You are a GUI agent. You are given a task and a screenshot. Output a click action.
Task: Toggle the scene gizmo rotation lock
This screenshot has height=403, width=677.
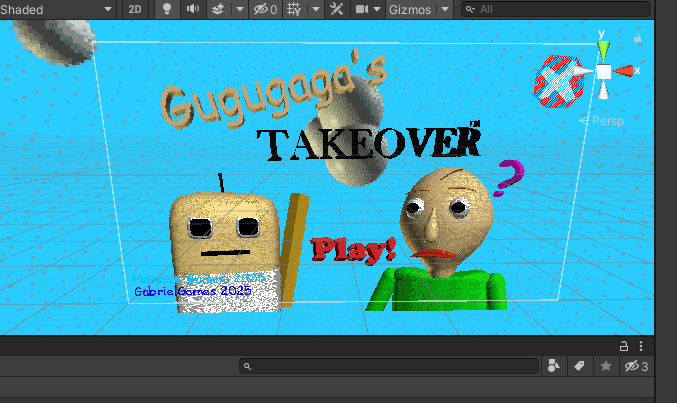click(637, 38)
